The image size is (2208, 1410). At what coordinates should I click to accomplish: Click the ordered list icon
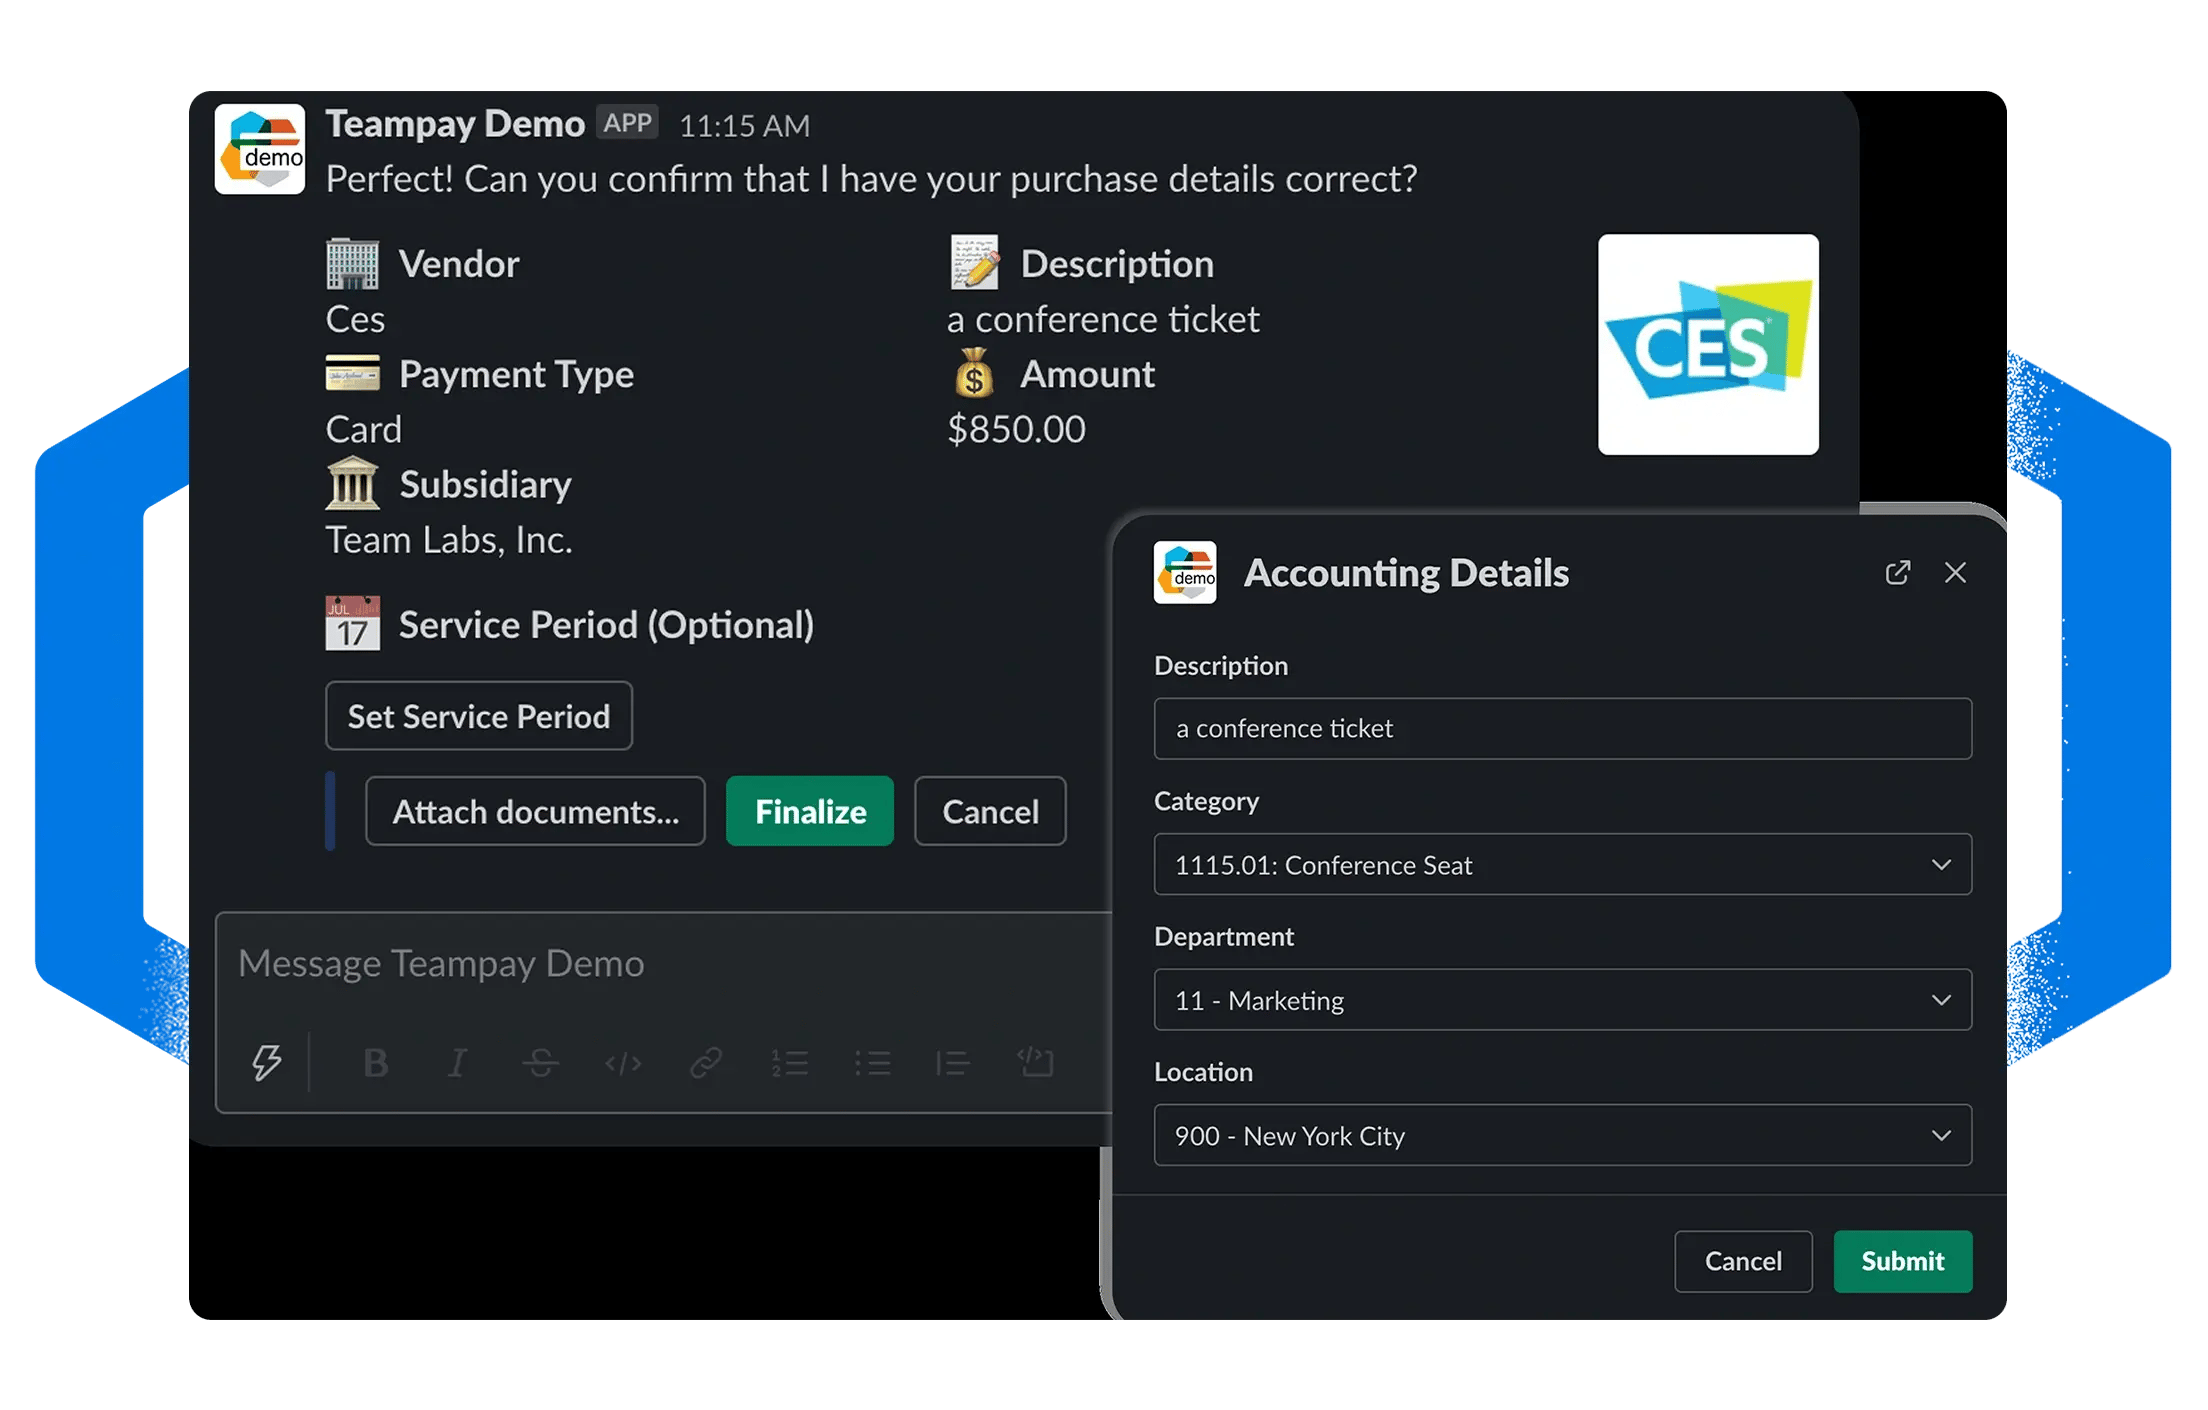[x=789, y=1062]
